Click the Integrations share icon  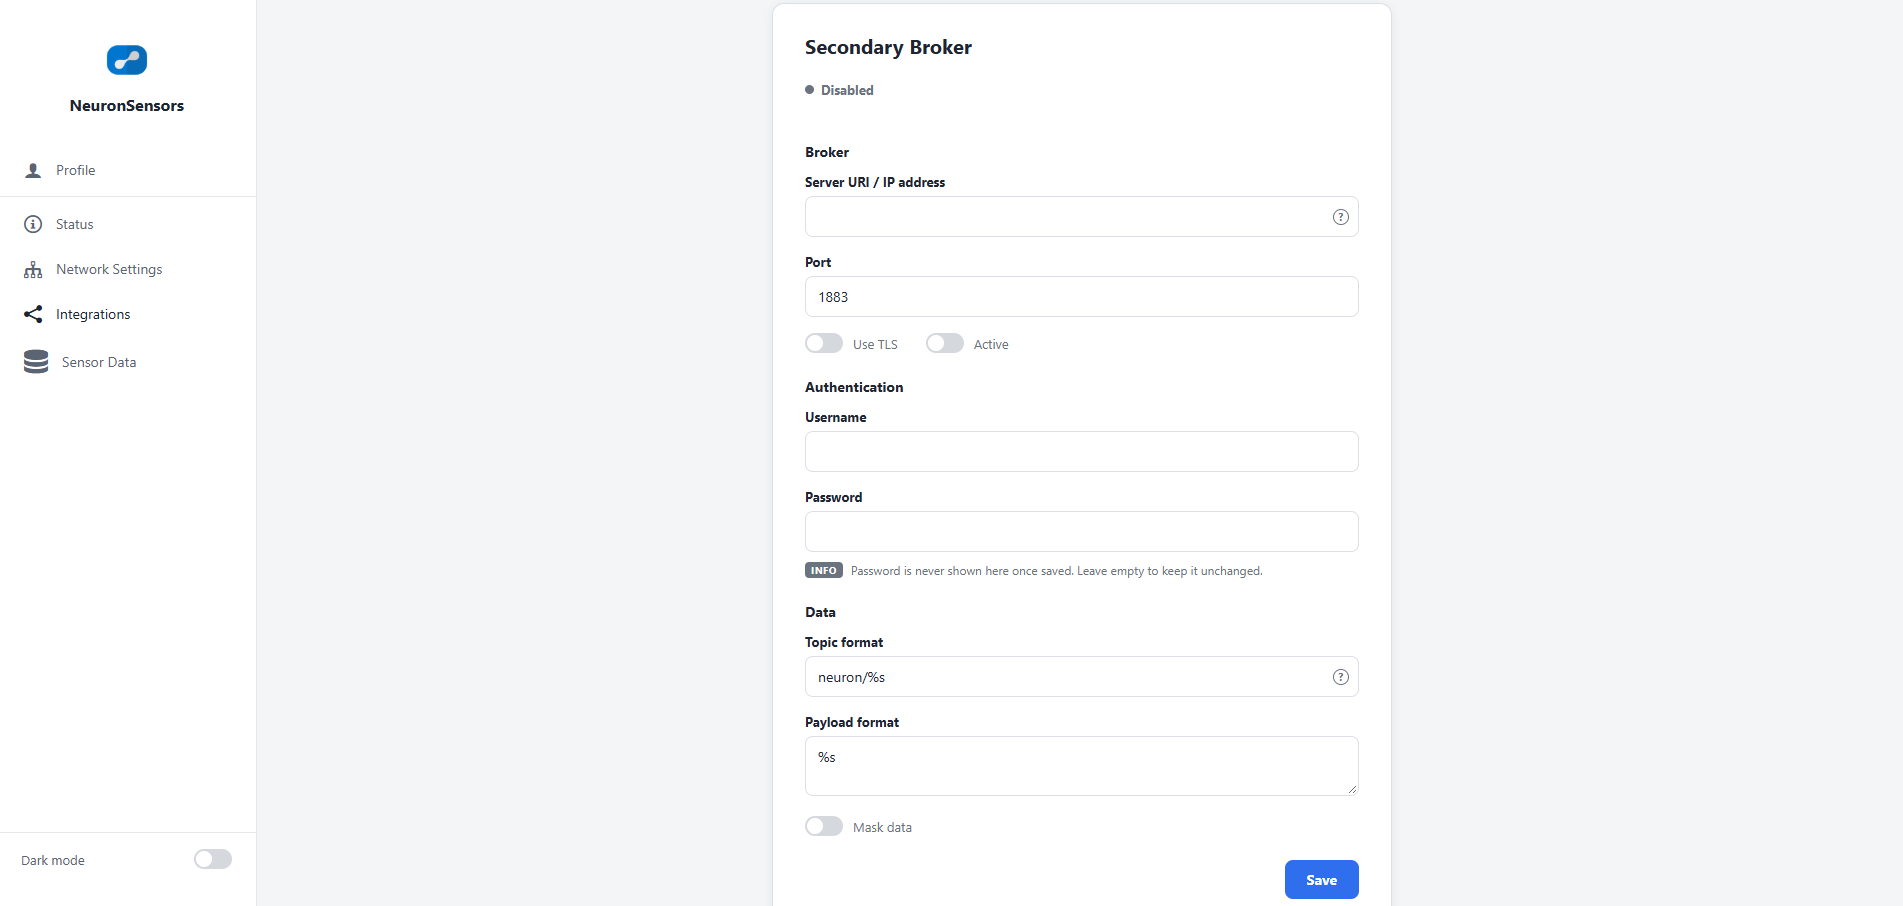tap(33, 314)
